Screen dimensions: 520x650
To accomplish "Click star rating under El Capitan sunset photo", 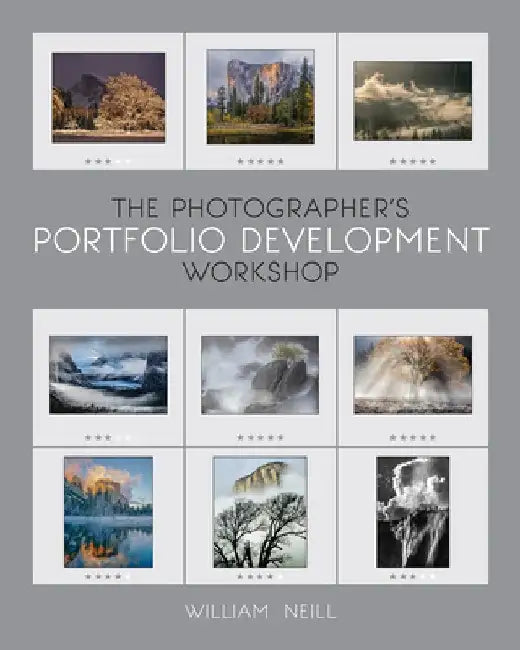I will [260, 161].
